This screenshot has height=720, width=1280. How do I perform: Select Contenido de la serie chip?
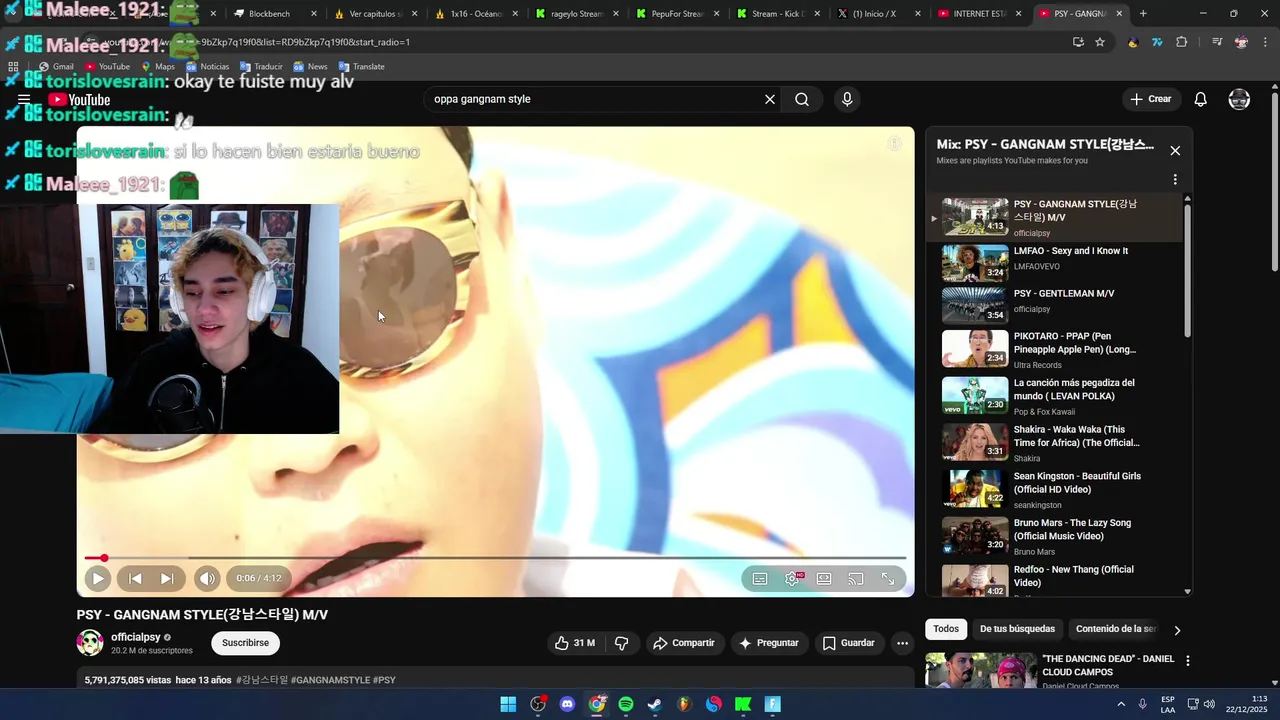tap(1116, 629)
